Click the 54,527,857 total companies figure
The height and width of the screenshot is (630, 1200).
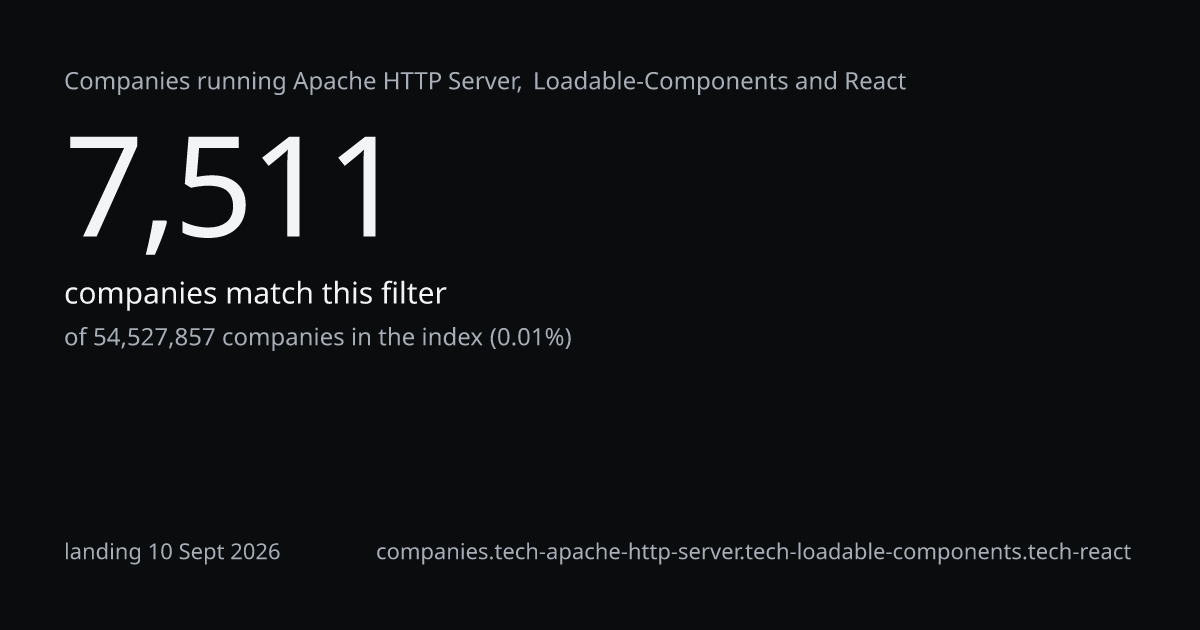click(x=154, y=337)
